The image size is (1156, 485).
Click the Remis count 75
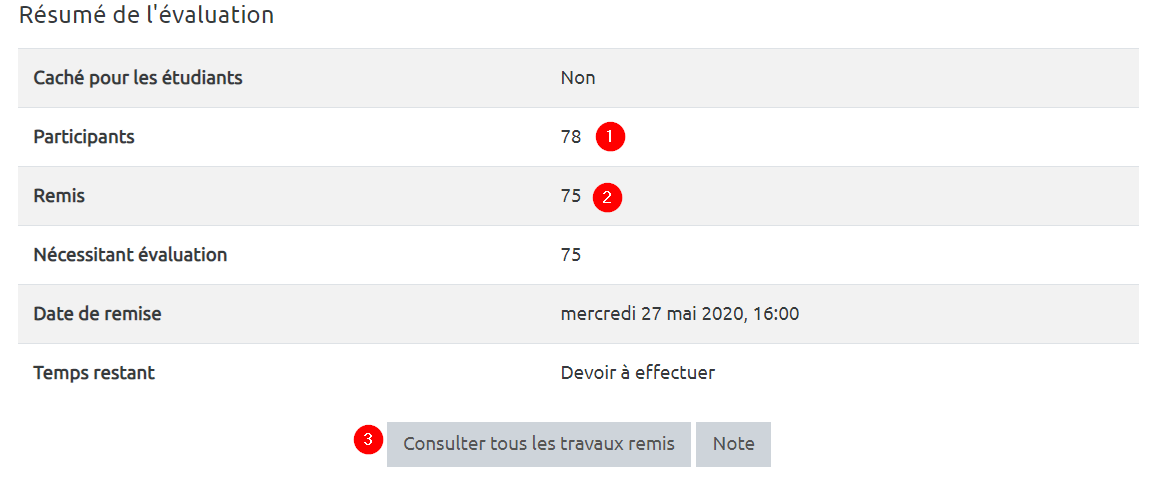tap(571, 196)
